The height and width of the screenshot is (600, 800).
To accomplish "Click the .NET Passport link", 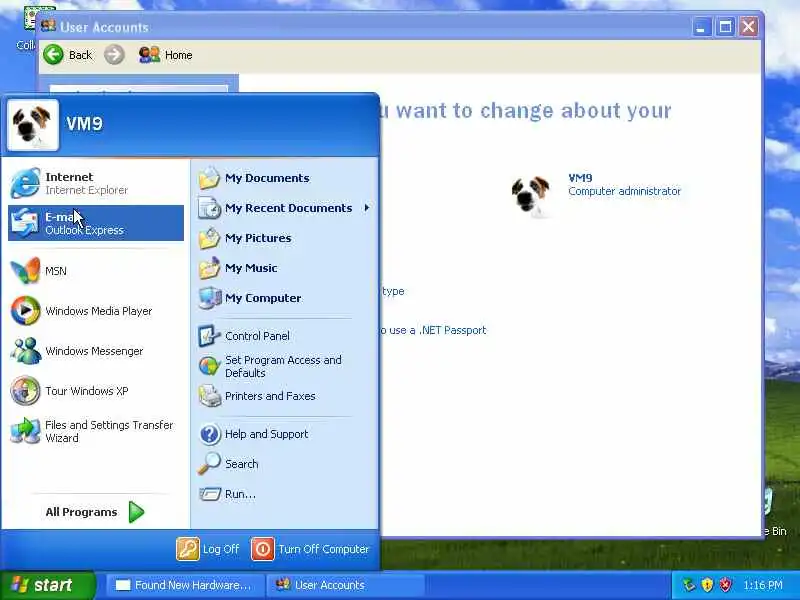I will [x=433, y=331].
